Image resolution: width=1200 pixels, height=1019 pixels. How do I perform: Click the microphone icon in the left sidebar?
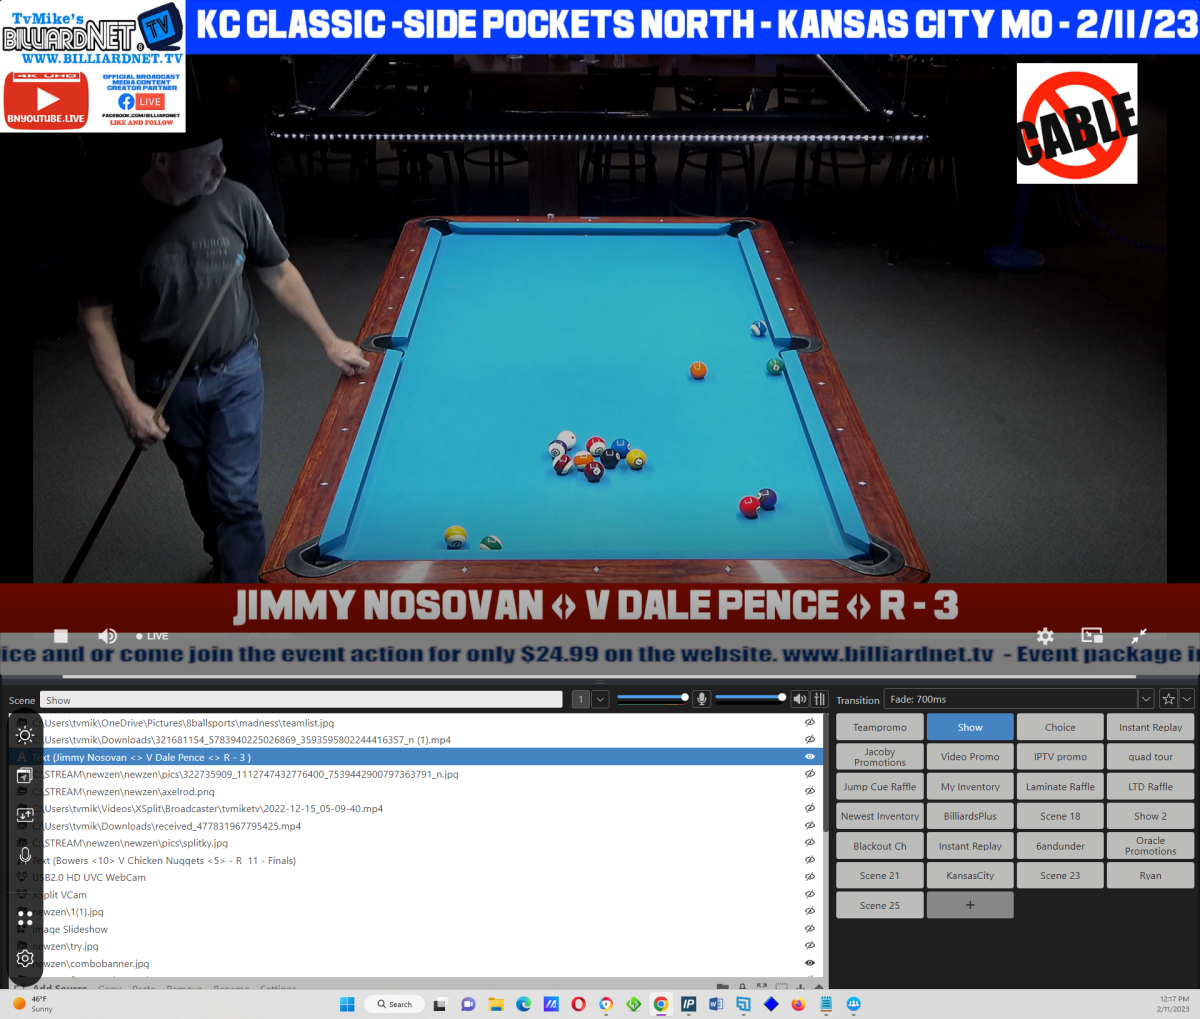[x=25, y=855]
